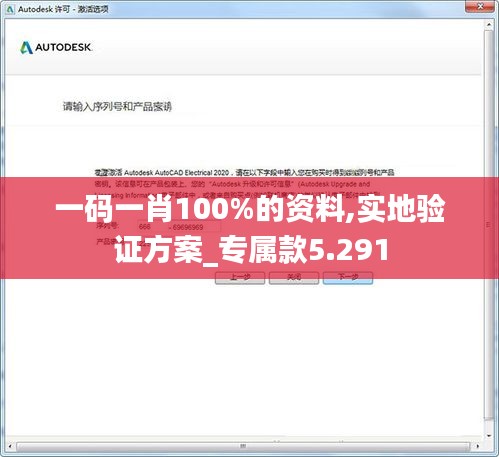Close the Autodesk license activation window
Image resolution: width=499 pixels, height=457 pixels.
[x=480, y=7]
